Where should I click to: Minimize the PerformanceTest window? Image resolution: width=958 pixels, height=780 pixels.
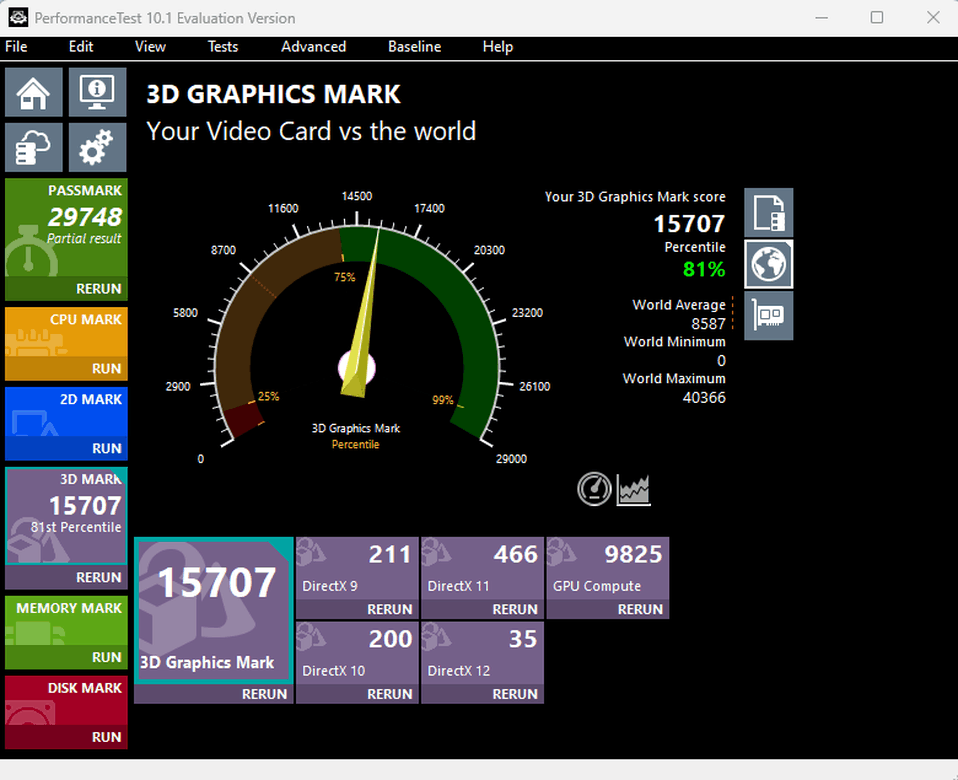tap(822, 18)
